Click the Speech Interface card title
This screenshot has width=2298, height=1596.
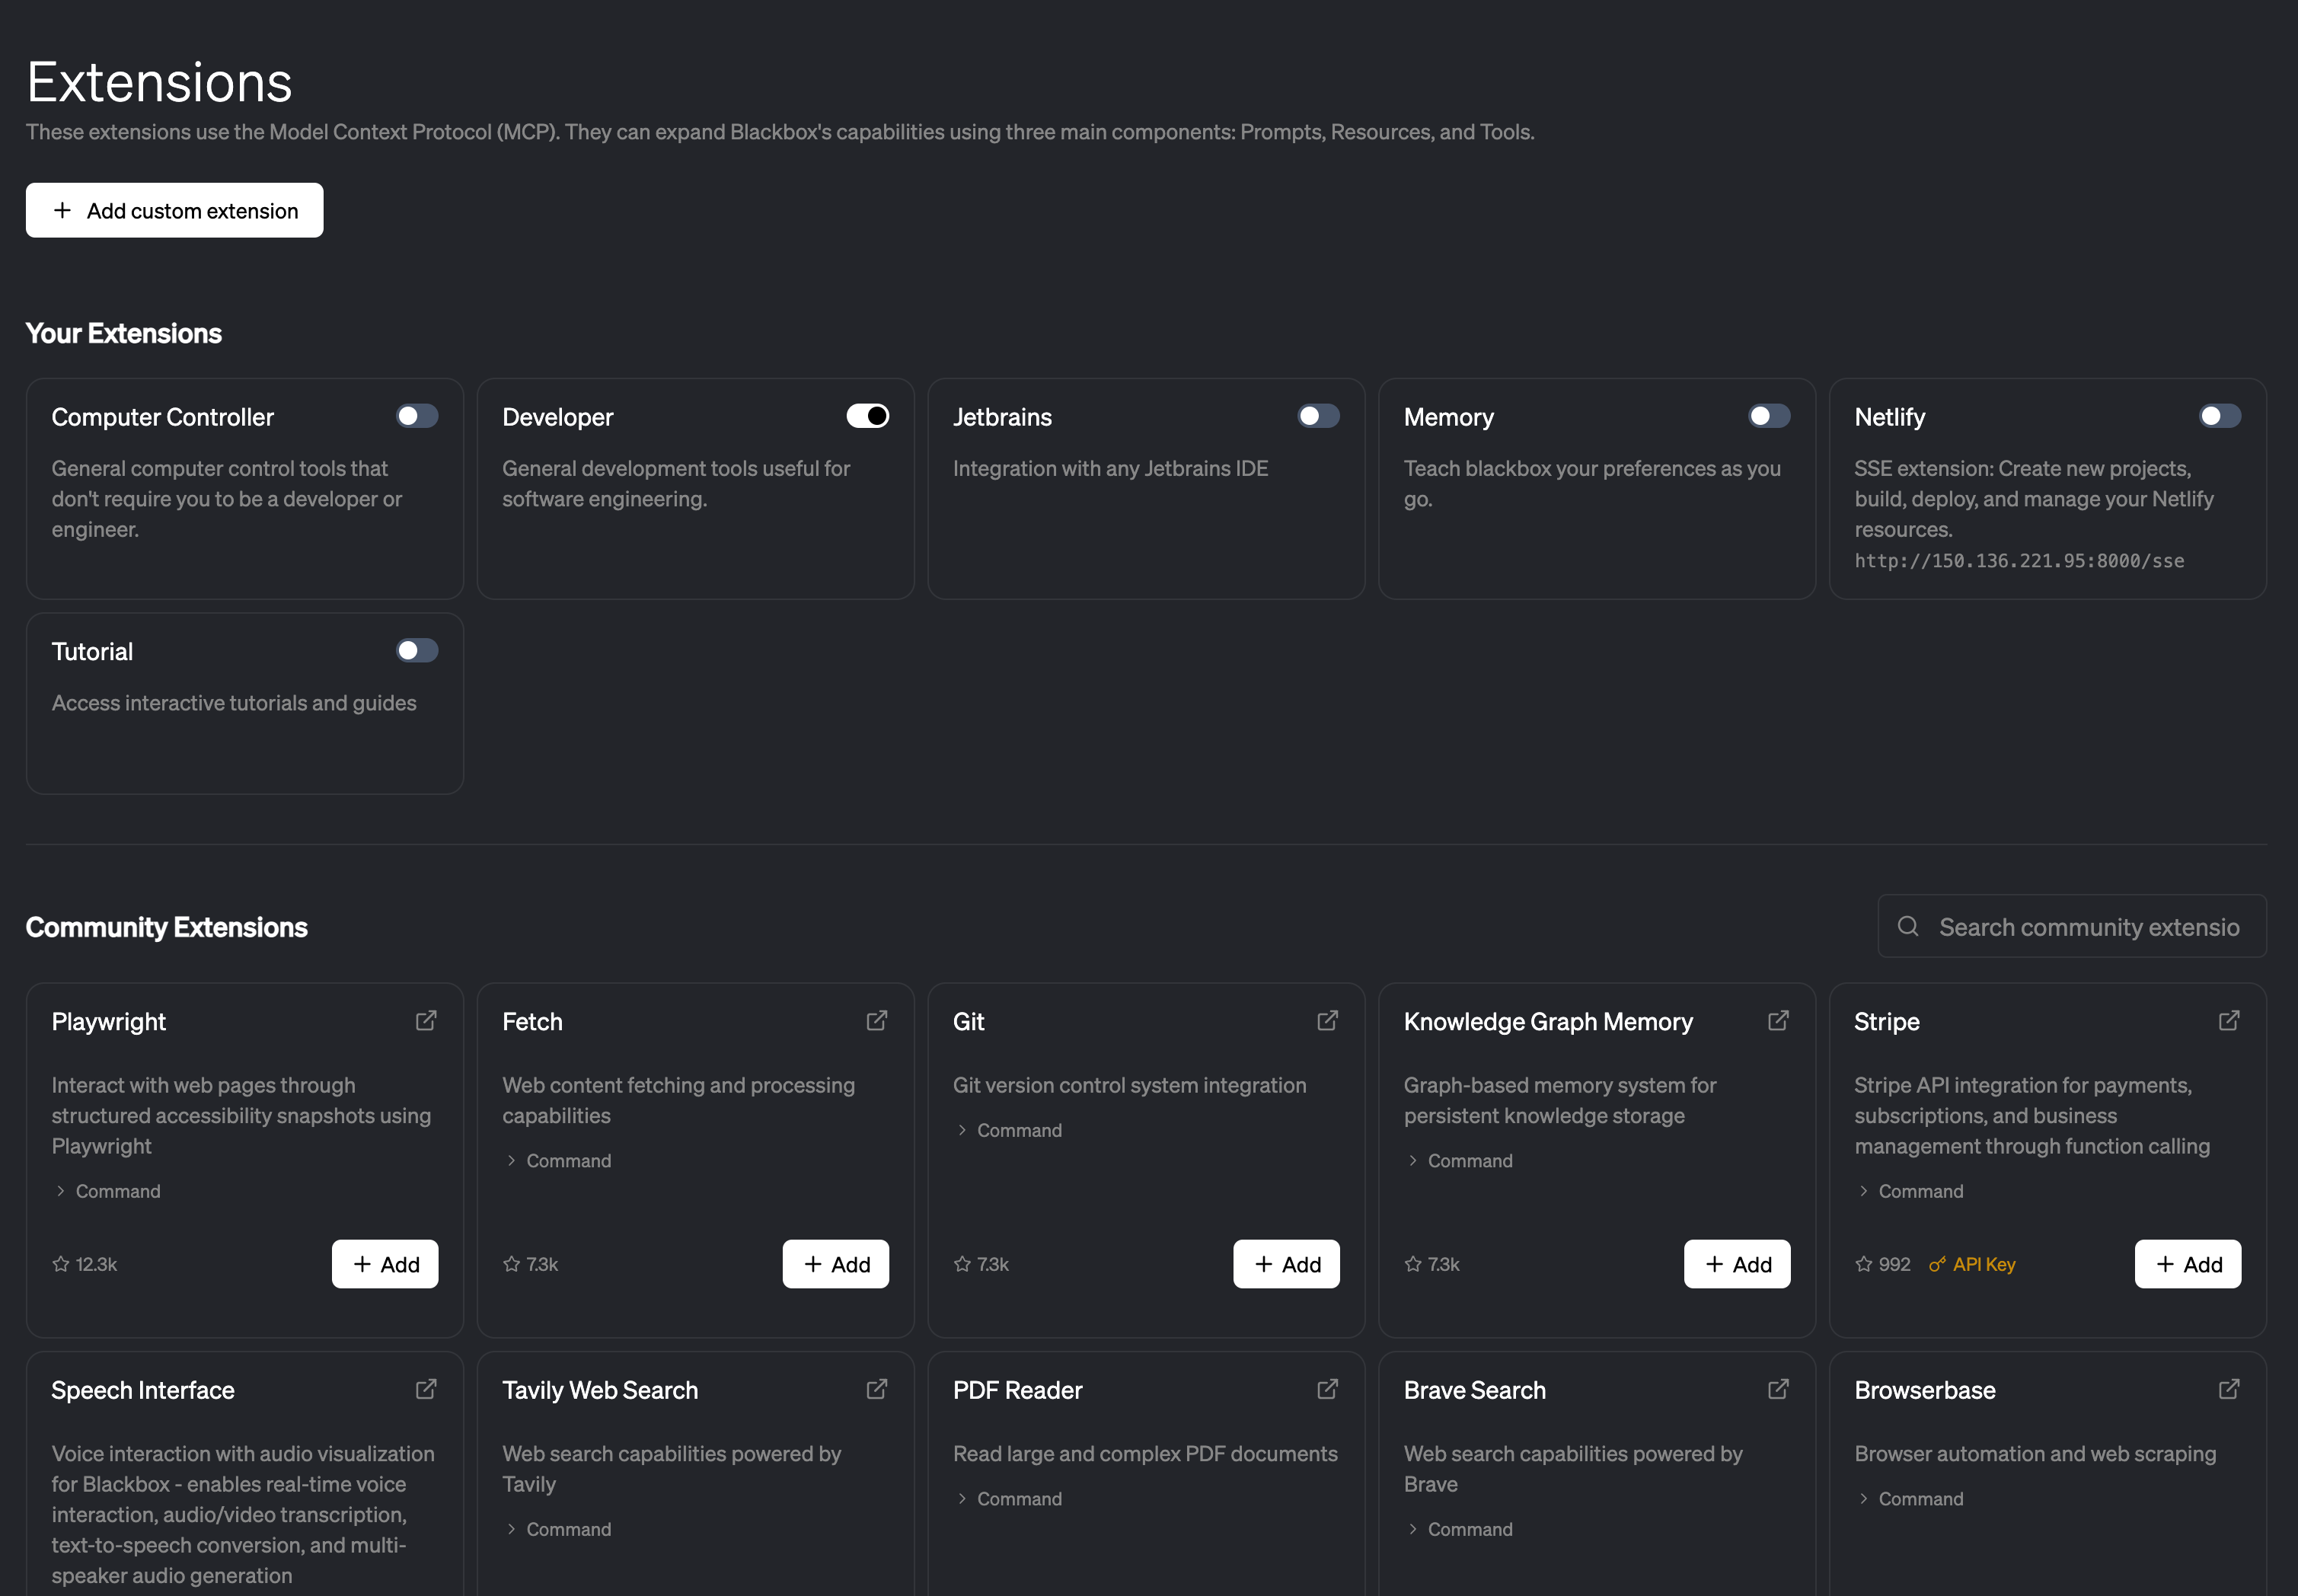143,1390
